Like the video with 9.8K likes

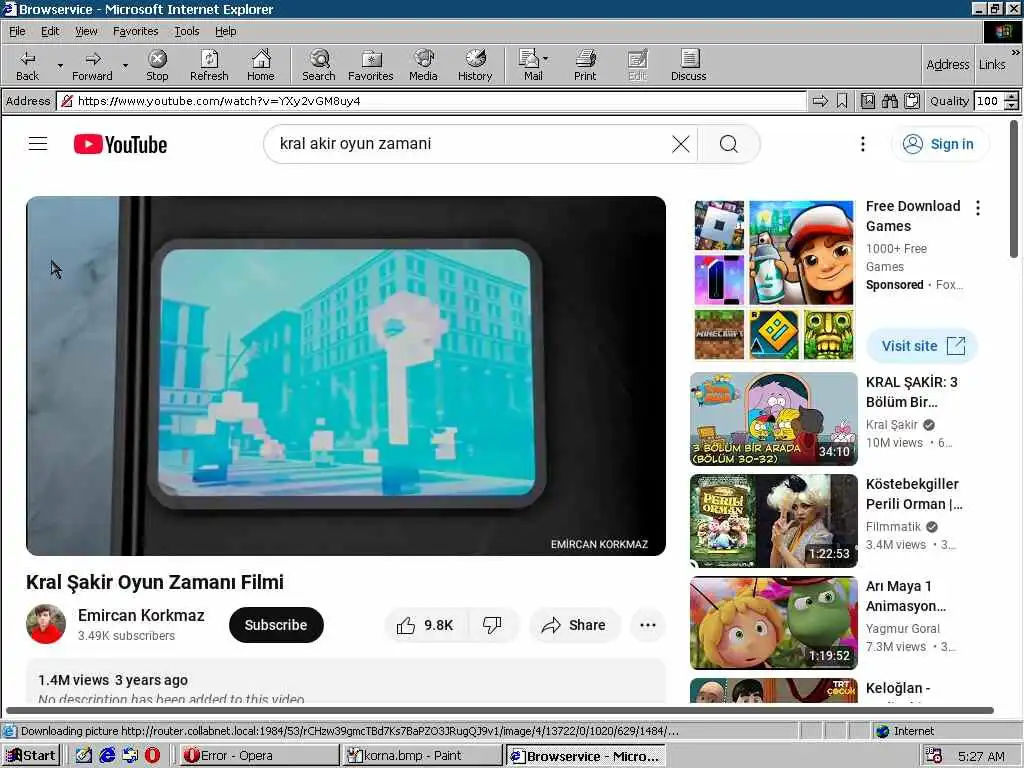[x=425, y=625]
